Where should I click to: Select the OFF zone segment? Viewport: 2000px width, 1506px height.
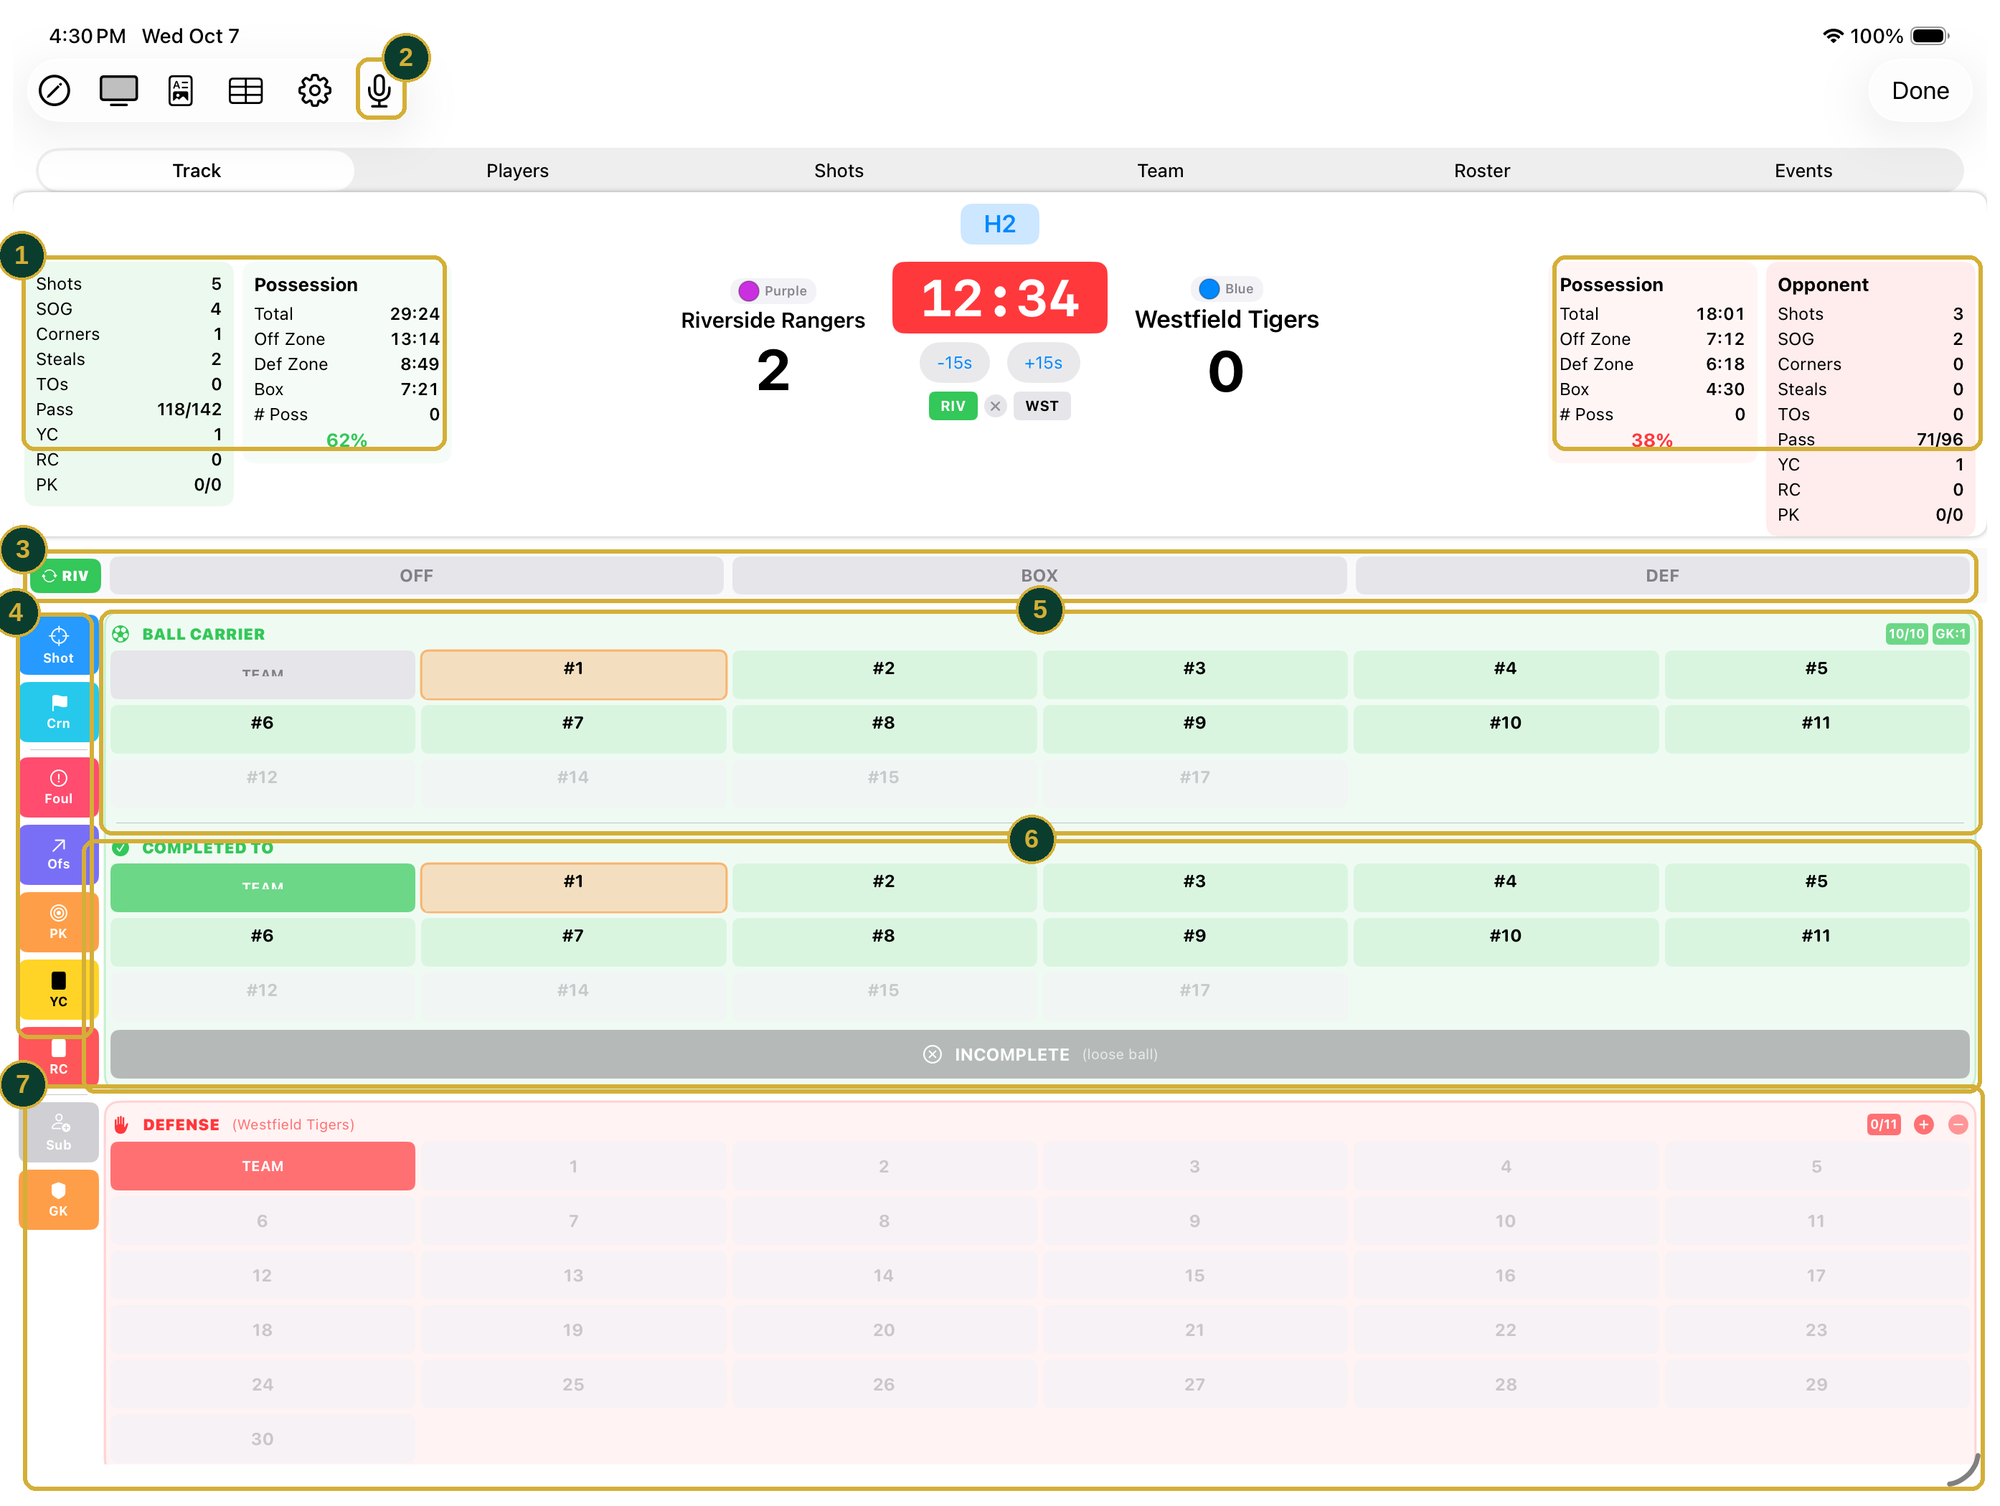[x=416, y=576]
